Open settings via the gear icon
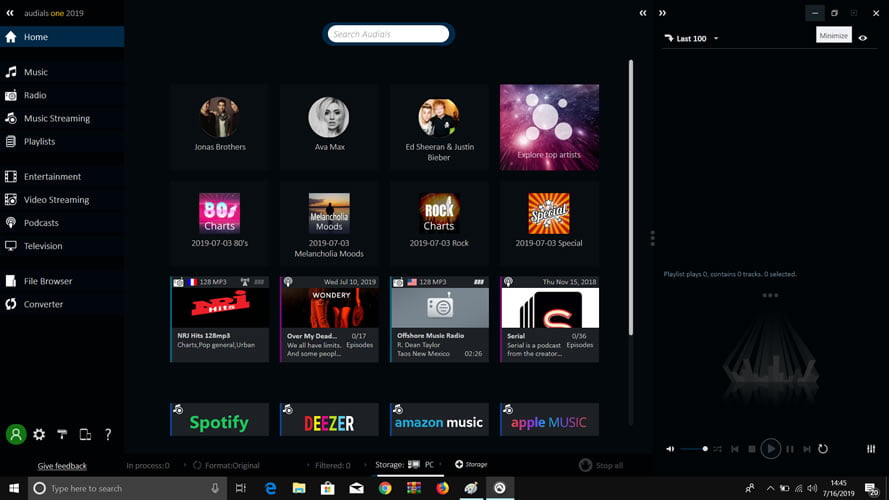889x500 pixels. tap(39, 435)
